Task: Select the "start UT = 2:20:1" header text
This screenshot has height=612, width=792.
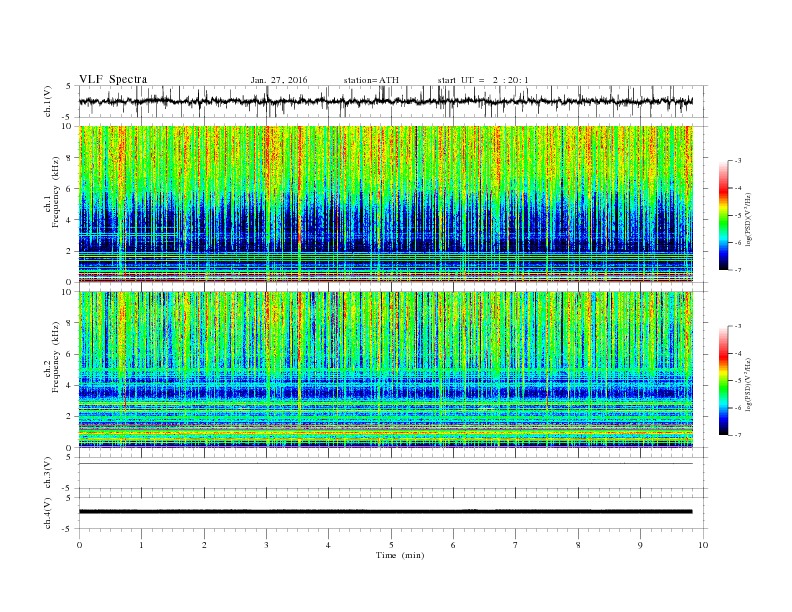Action: click(483, 80)
